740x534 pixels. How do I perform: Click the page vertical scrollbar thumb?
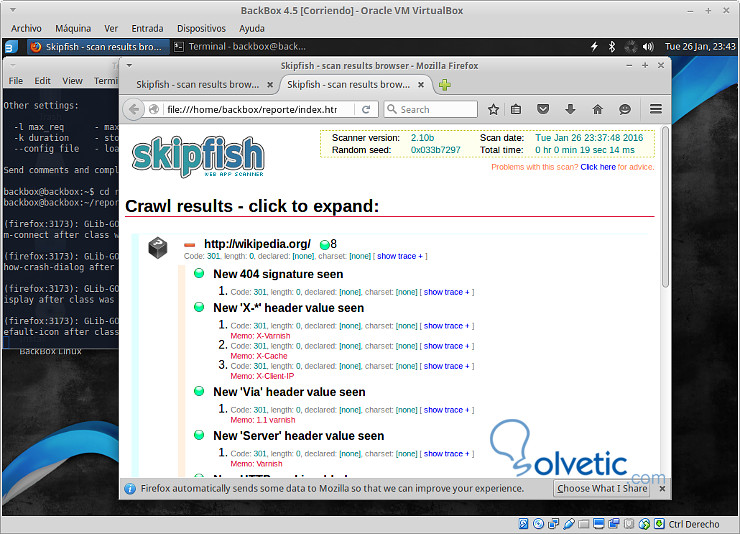click(665, 207)
